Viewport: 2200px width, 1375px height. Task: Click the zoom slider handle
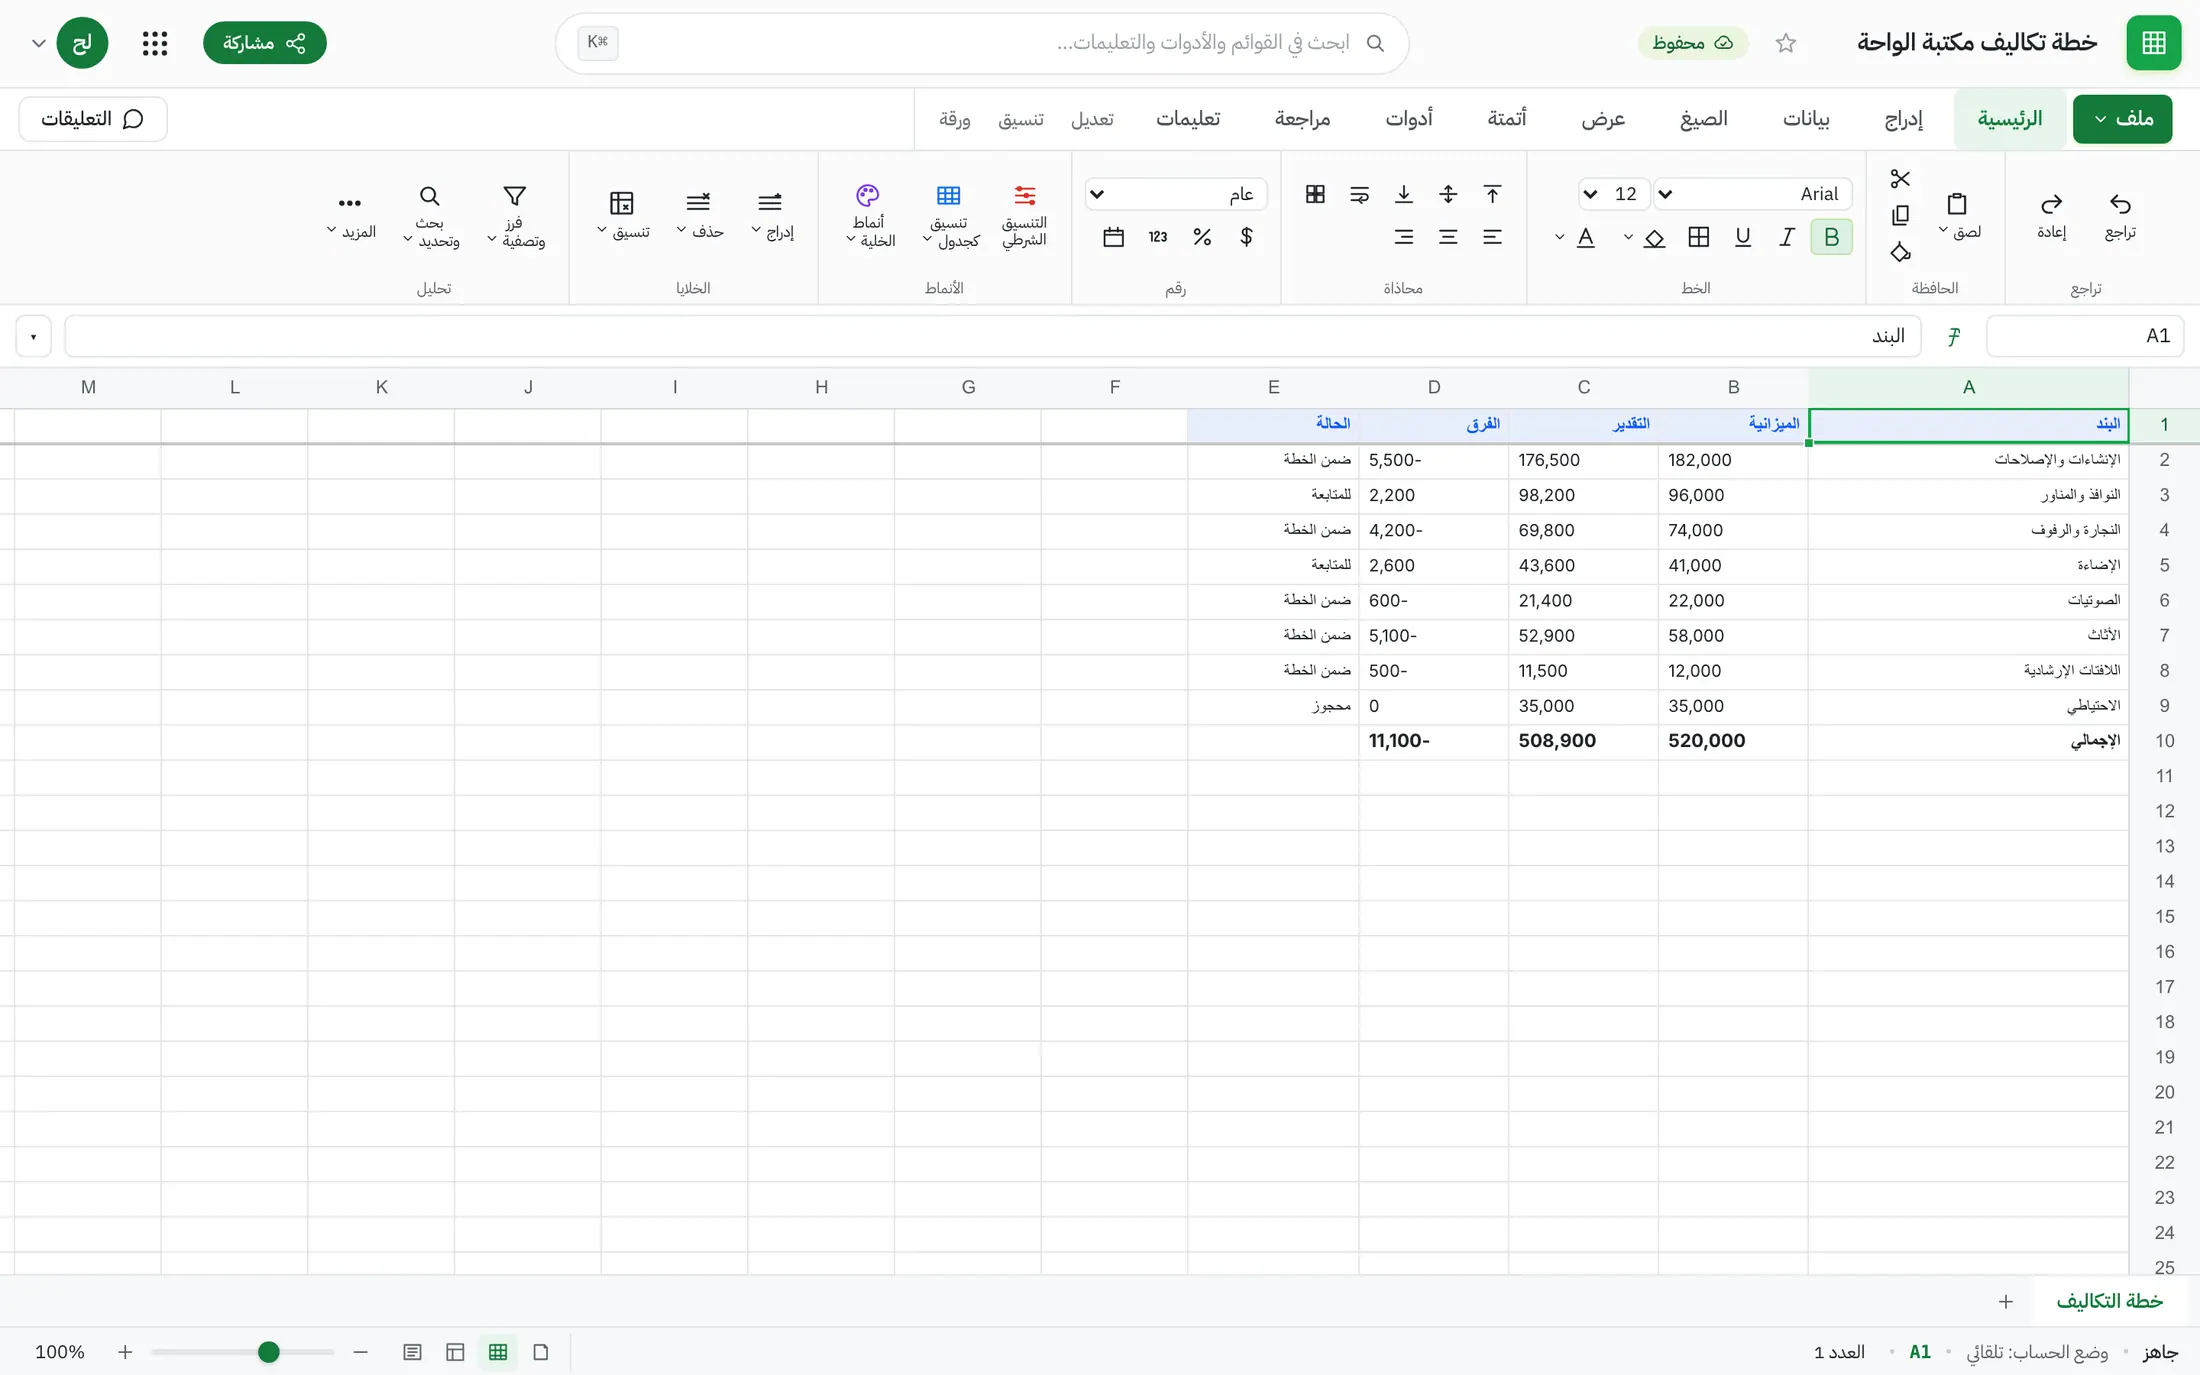(x=268, y=1352)
